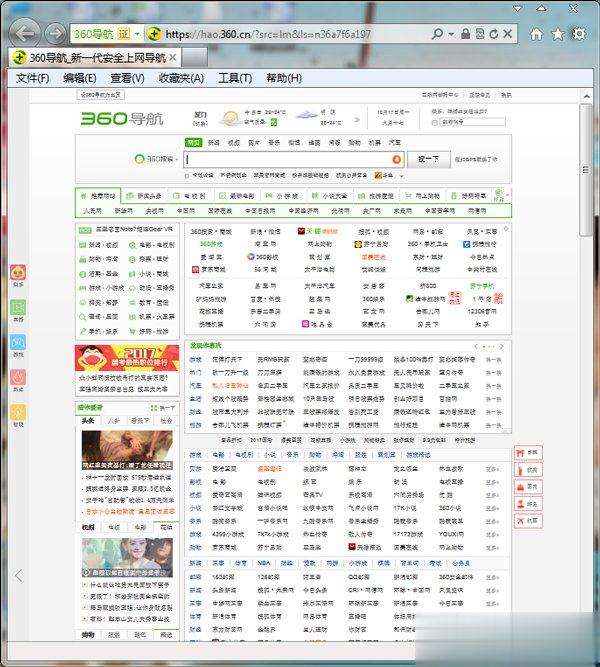Open the 工具(T) menu

pyautogui.click(x=235, y=78)
